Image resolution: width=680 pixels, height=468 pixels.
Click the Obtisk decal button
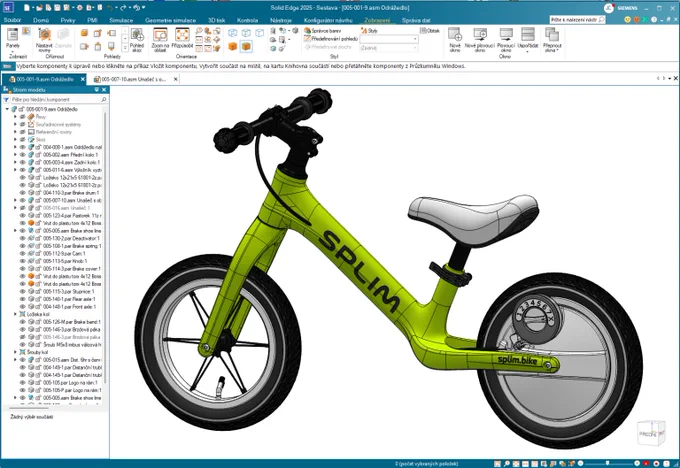[x=430, y=31]
